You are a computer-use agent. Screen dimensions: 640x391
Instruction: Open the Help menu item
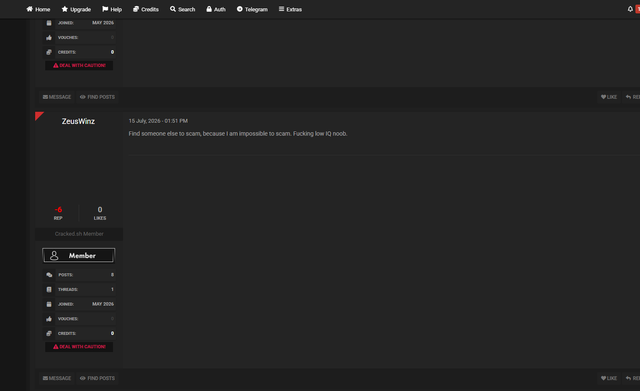[112, 9]
